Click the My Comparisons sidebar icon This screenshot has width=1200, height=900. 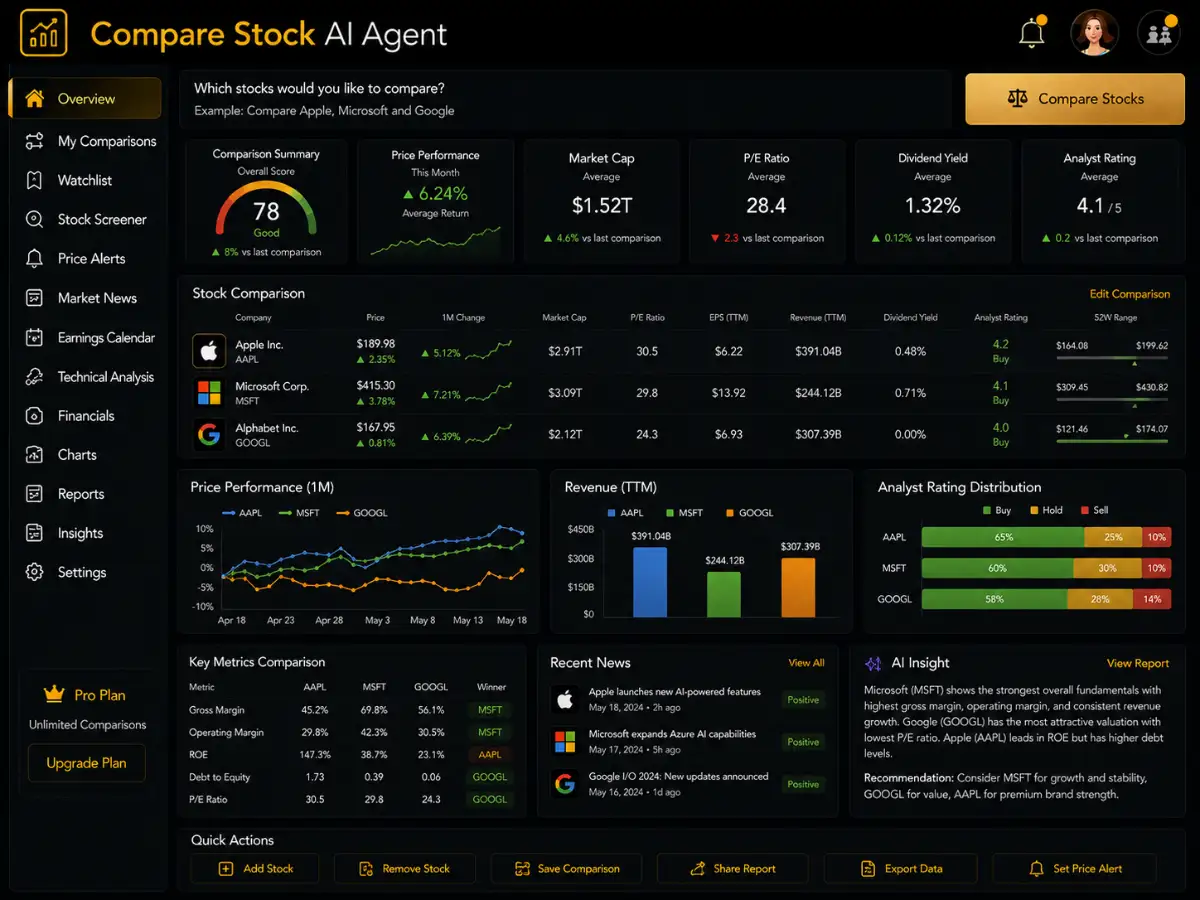pyautogui.click(x=35, y=141)
